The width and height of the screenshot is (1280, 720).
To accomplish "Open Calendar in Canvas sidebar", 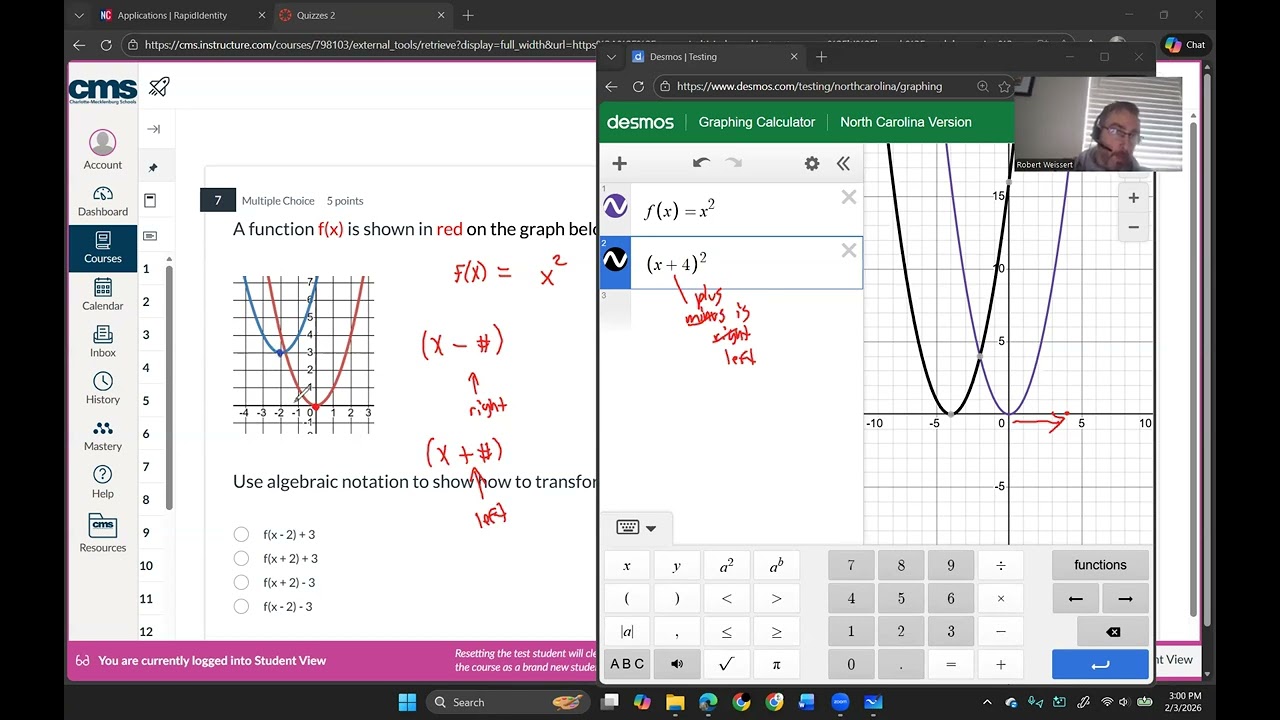I will coord(103,295).
